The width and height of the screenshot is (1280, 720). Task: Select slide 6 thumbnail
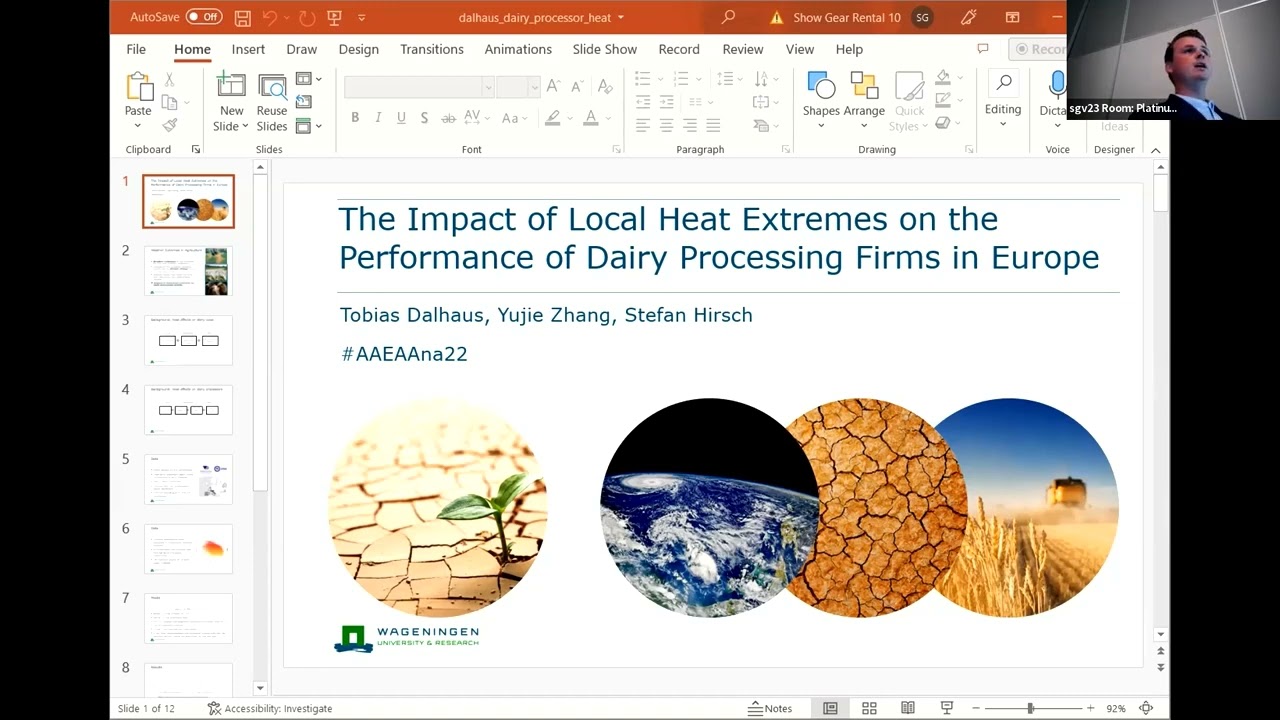click(188, 549)
